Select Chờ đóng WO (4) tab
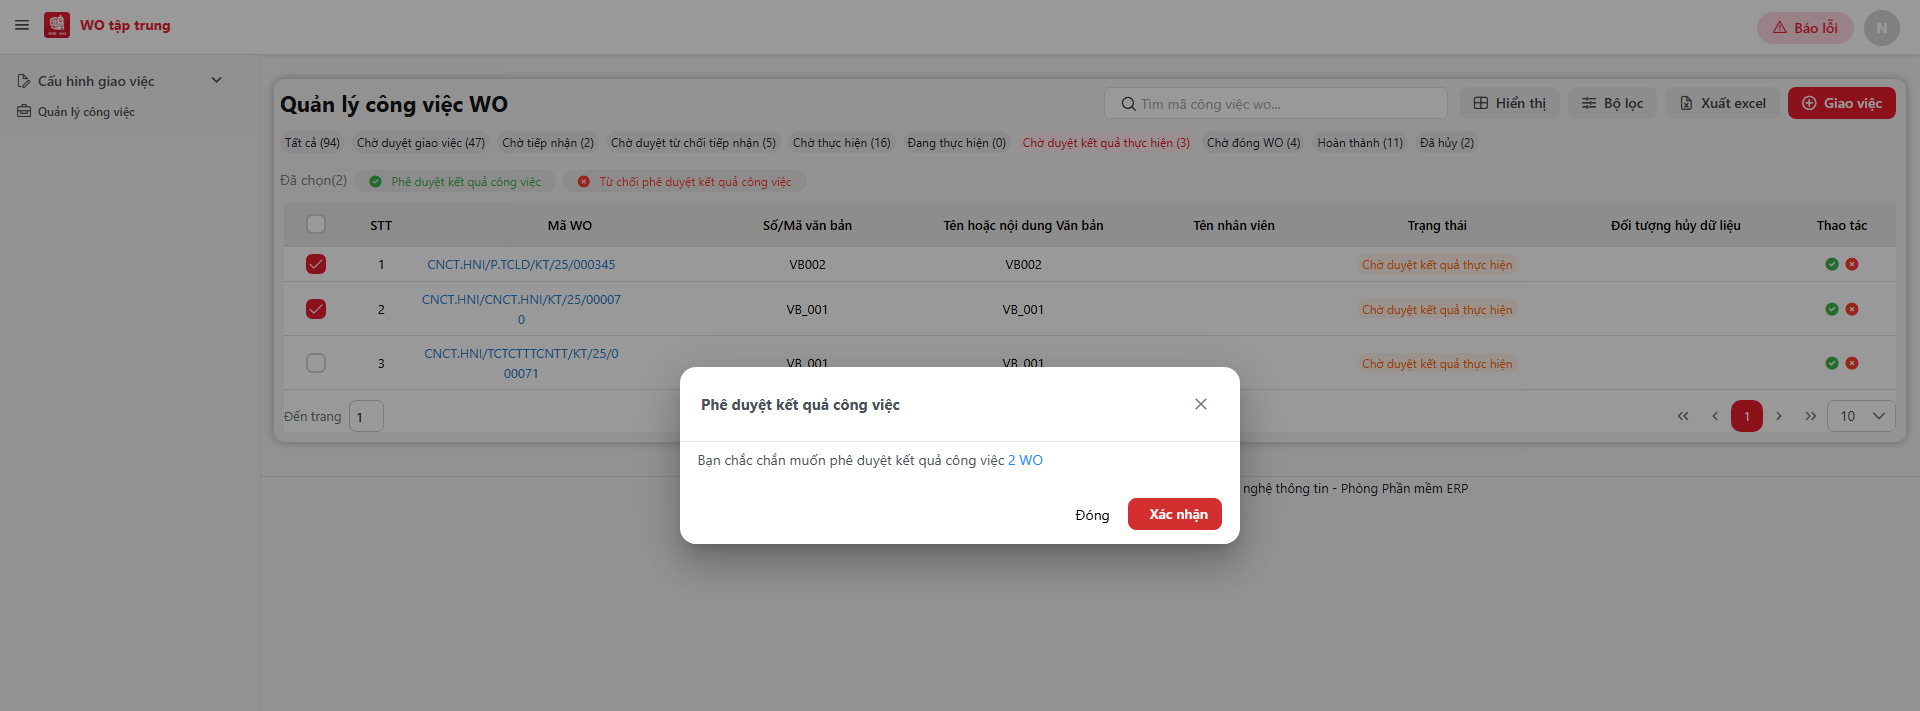Viewport: 1920px width, 711px height. (1253, 143)
